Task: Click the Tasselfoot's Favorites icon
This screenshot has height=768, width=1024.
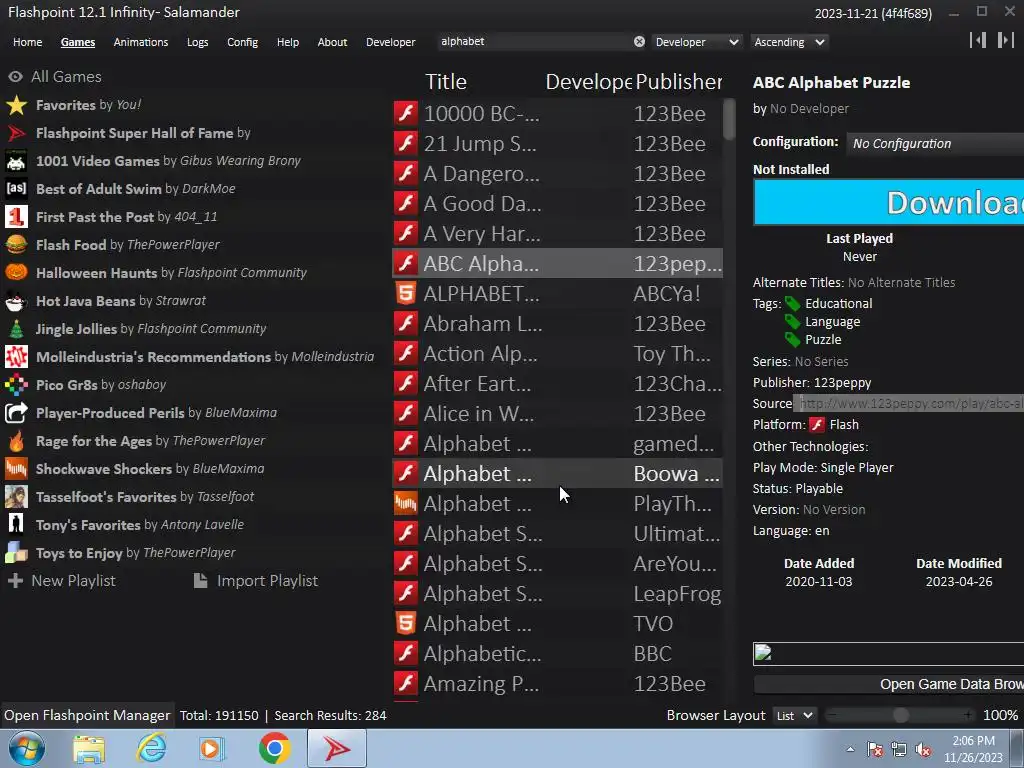Action: click(16, 497)
